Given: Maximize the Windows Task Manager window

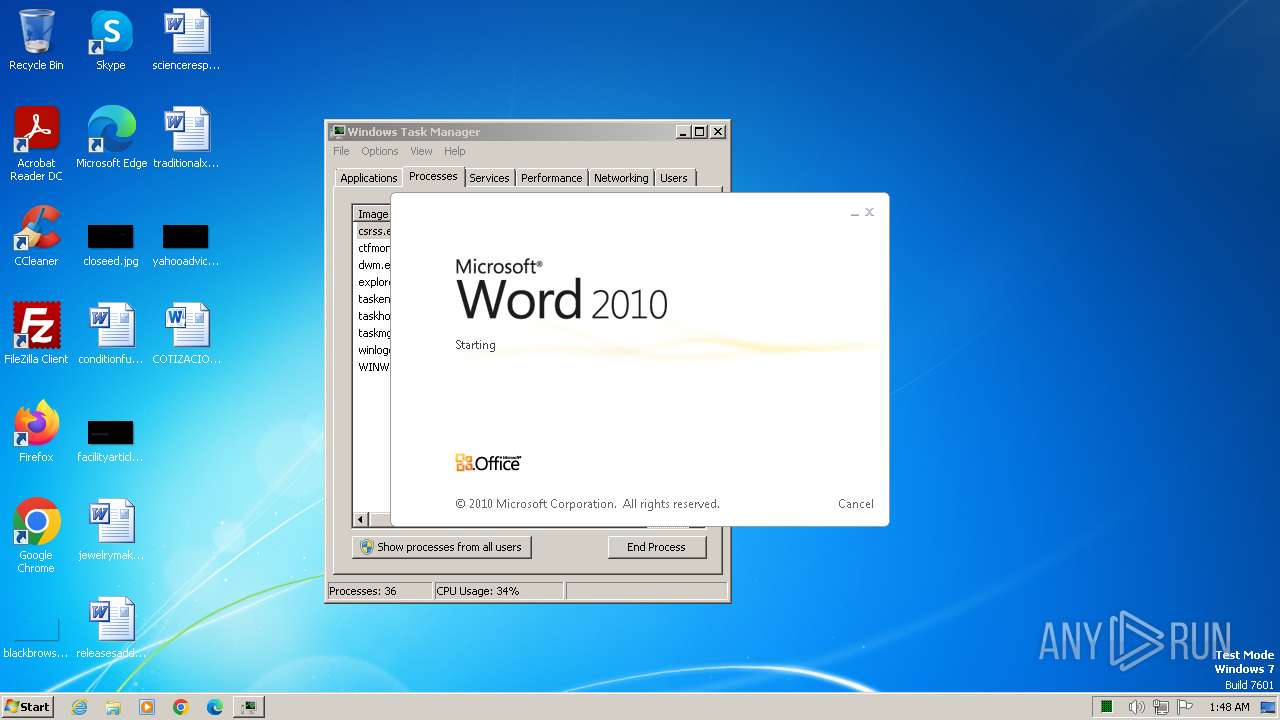Looking at the screenshot, I should pos(700,132).
